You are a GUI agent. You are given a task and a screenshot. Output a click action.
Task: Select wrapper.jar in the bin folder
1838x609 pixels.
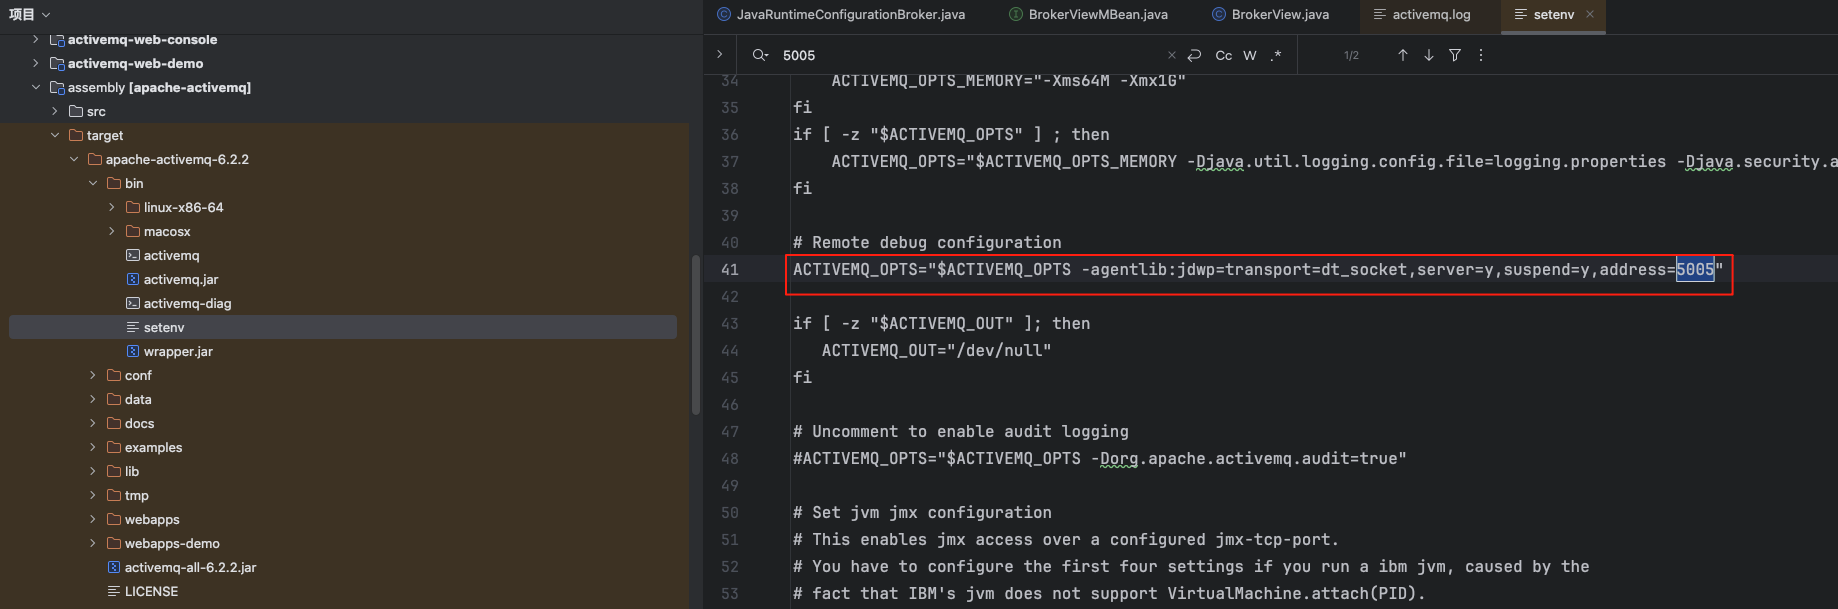tap(178, 351)
